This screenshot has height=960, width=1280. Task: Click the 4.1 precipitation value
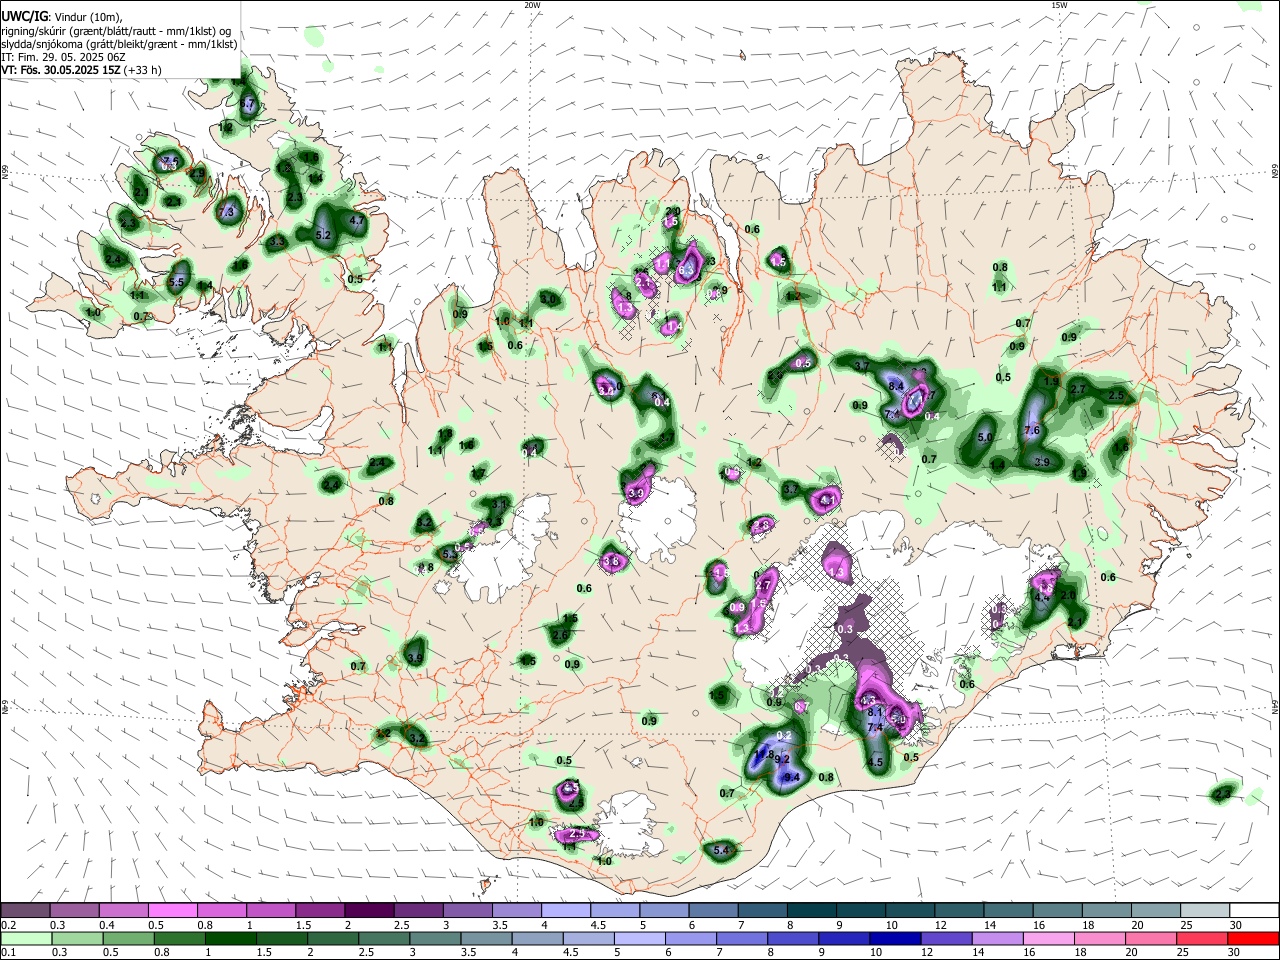click(x=827, y=500)
